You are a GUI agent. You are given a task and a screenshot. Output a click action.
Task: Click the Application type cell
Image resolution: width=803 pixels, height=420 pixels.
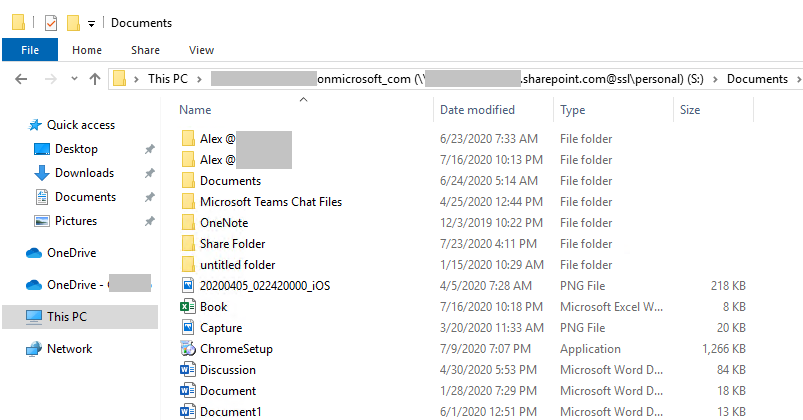tap(590, 349)
